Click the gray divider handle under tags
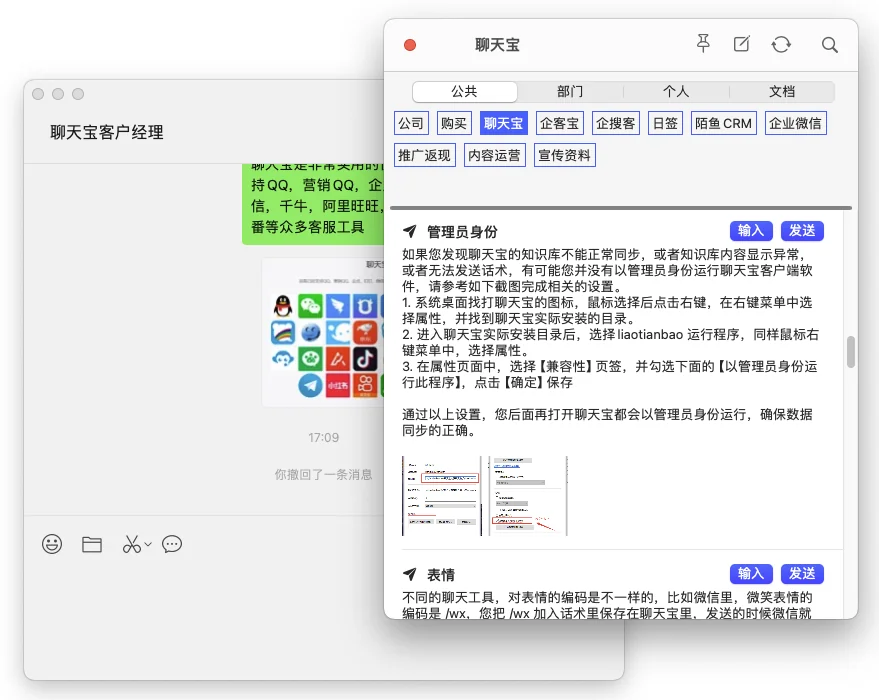The height and width of the screenshot is (700, 879). (621, 208)
